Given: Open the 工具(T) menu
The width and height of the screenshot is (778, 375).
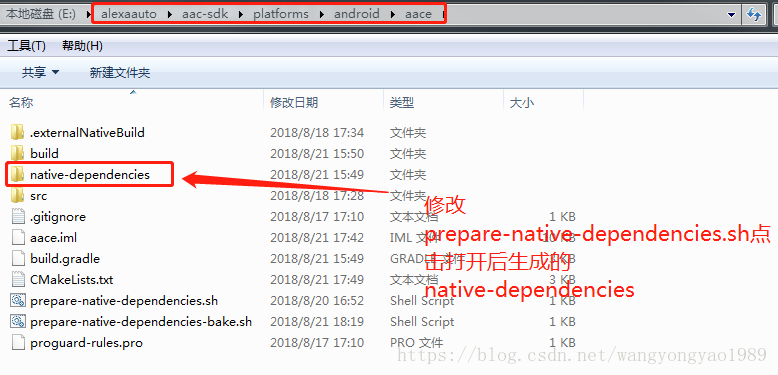Looking at the screenshot, I should (26, 46).
